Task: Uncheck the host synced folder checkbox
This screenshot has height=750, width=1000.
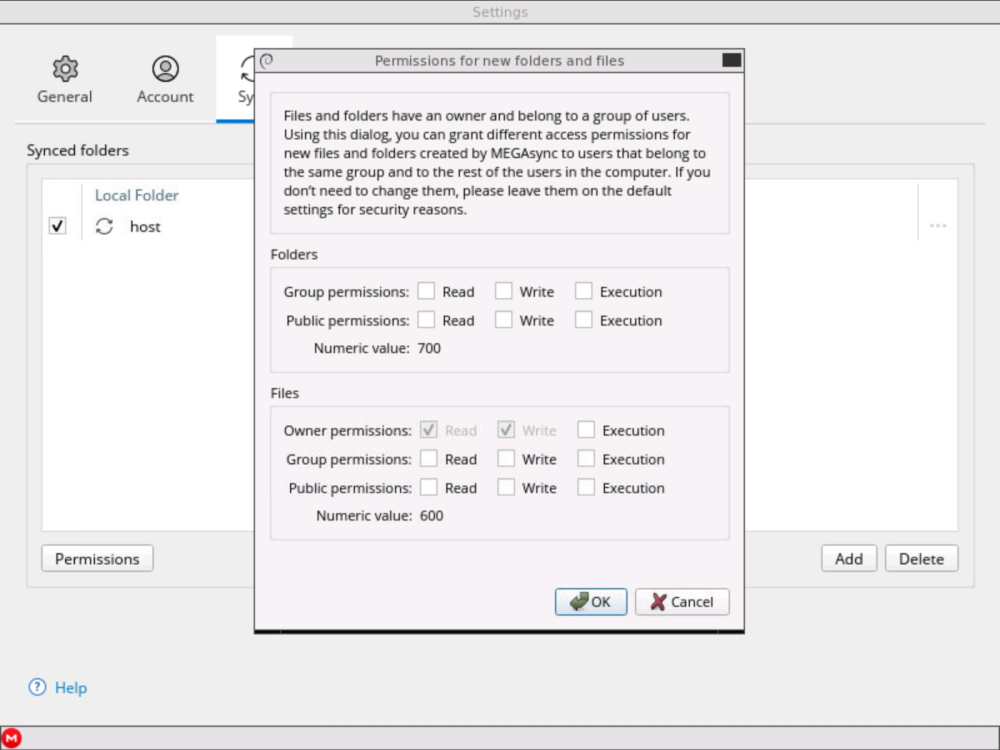Action: (x=57, y=226)
